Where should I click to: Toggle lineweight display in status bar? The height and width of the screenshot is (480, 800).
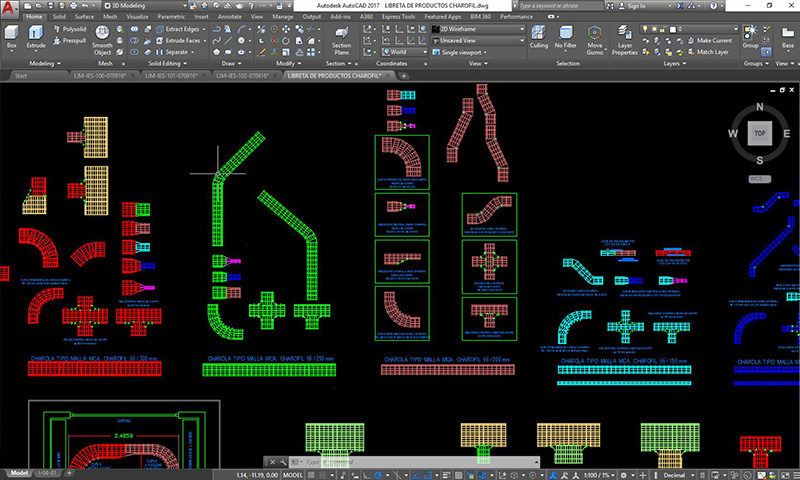[446, 475]
